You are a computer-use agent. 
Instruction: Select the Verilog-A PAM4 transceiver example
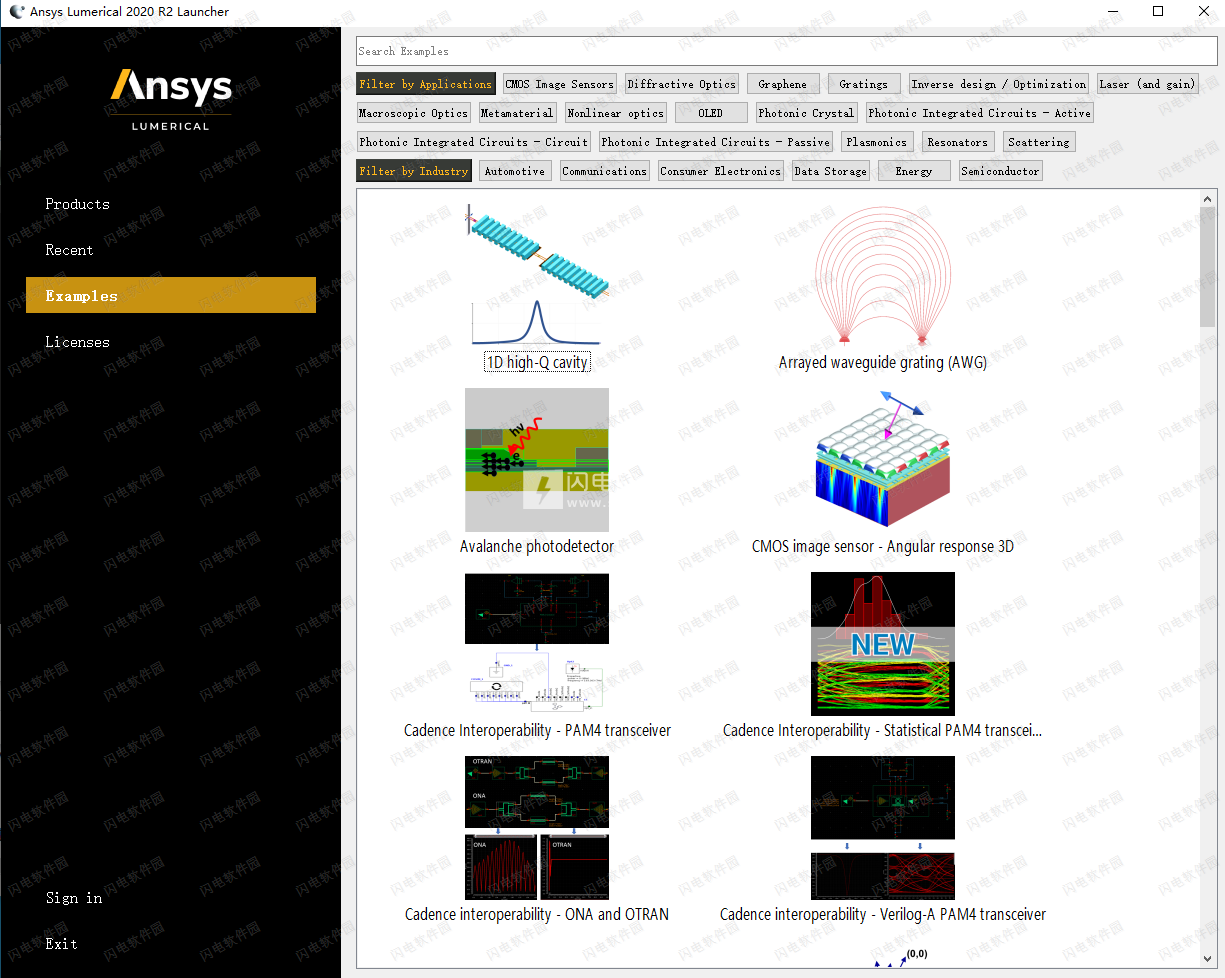click(883, 840)
